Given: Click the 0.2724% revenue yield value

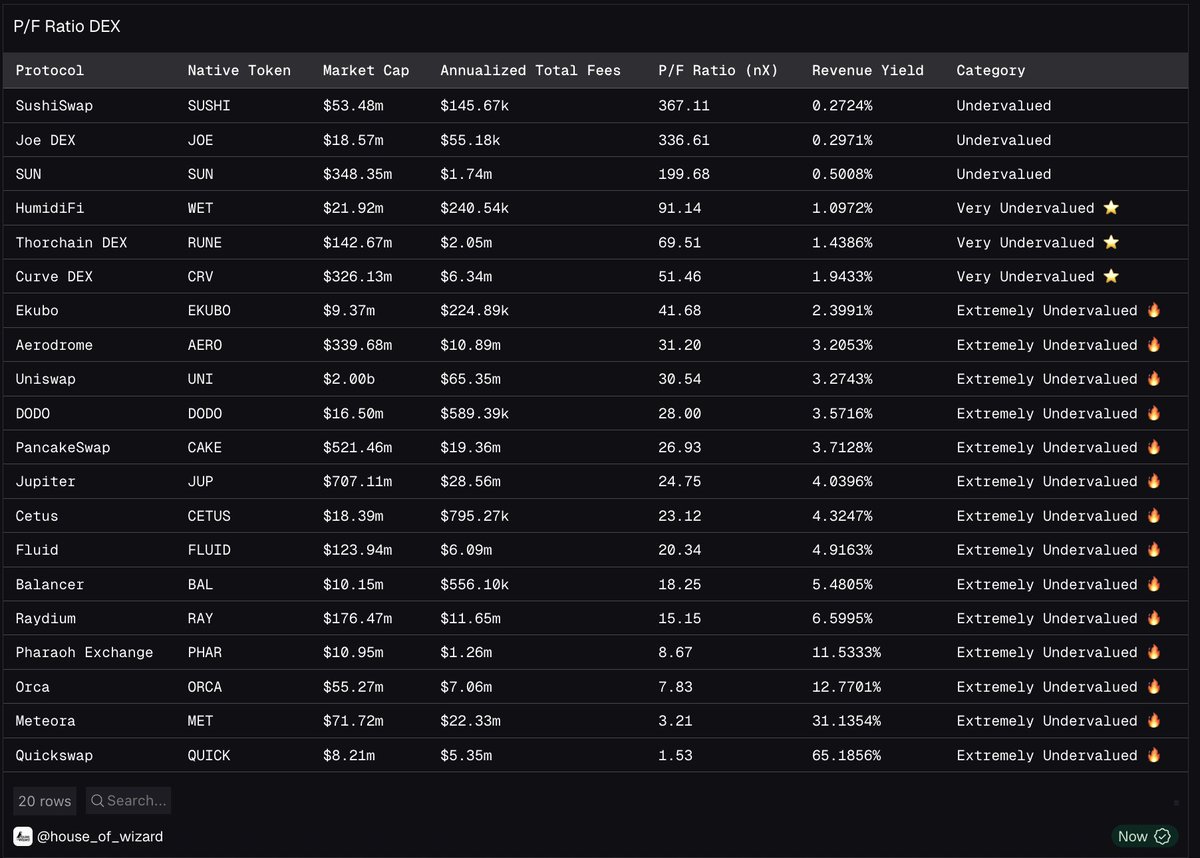Looking at the screenshot, I should click(842, 106).
